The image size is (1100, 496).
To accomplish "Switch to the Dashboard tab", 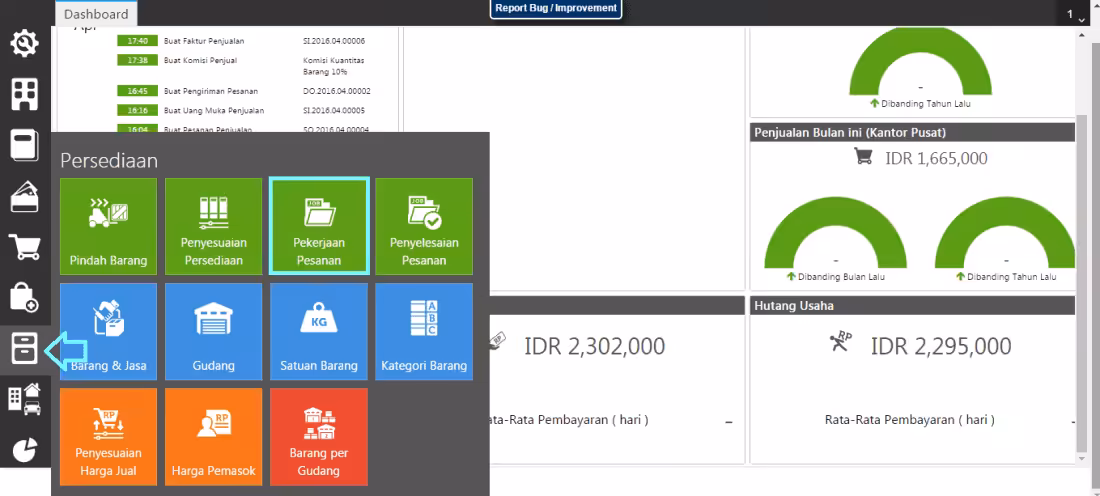I will click(x=96, y=14).
